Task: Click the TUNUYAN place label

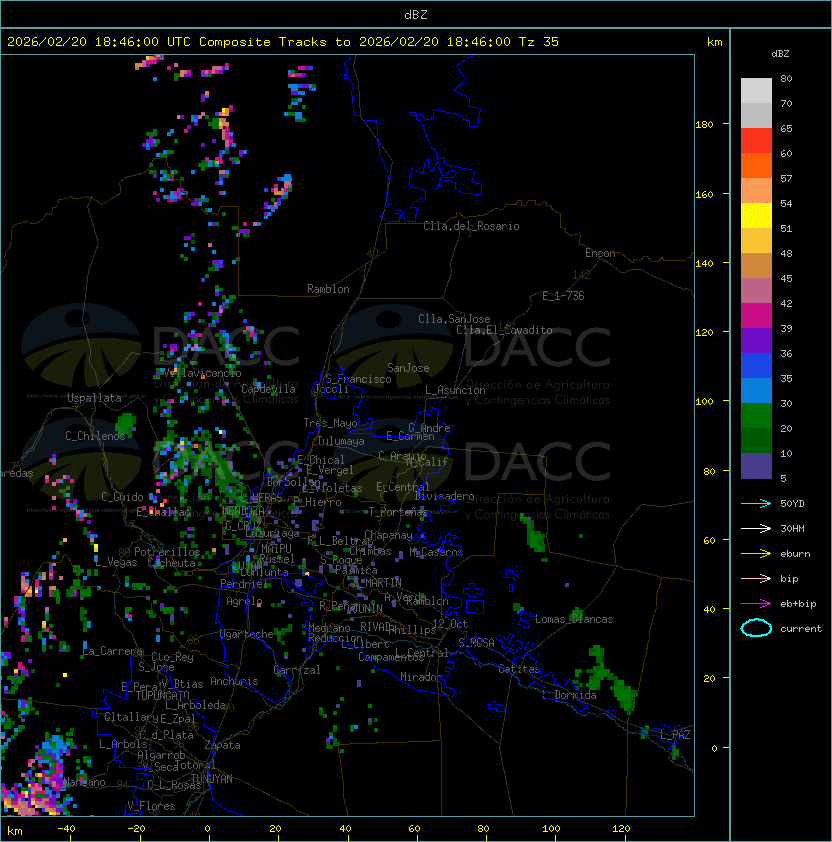Action: (x=212, y=779)
